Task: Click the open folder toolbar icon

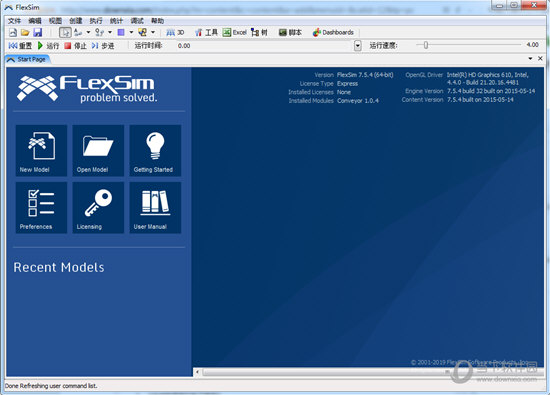Action: [25, 33]
